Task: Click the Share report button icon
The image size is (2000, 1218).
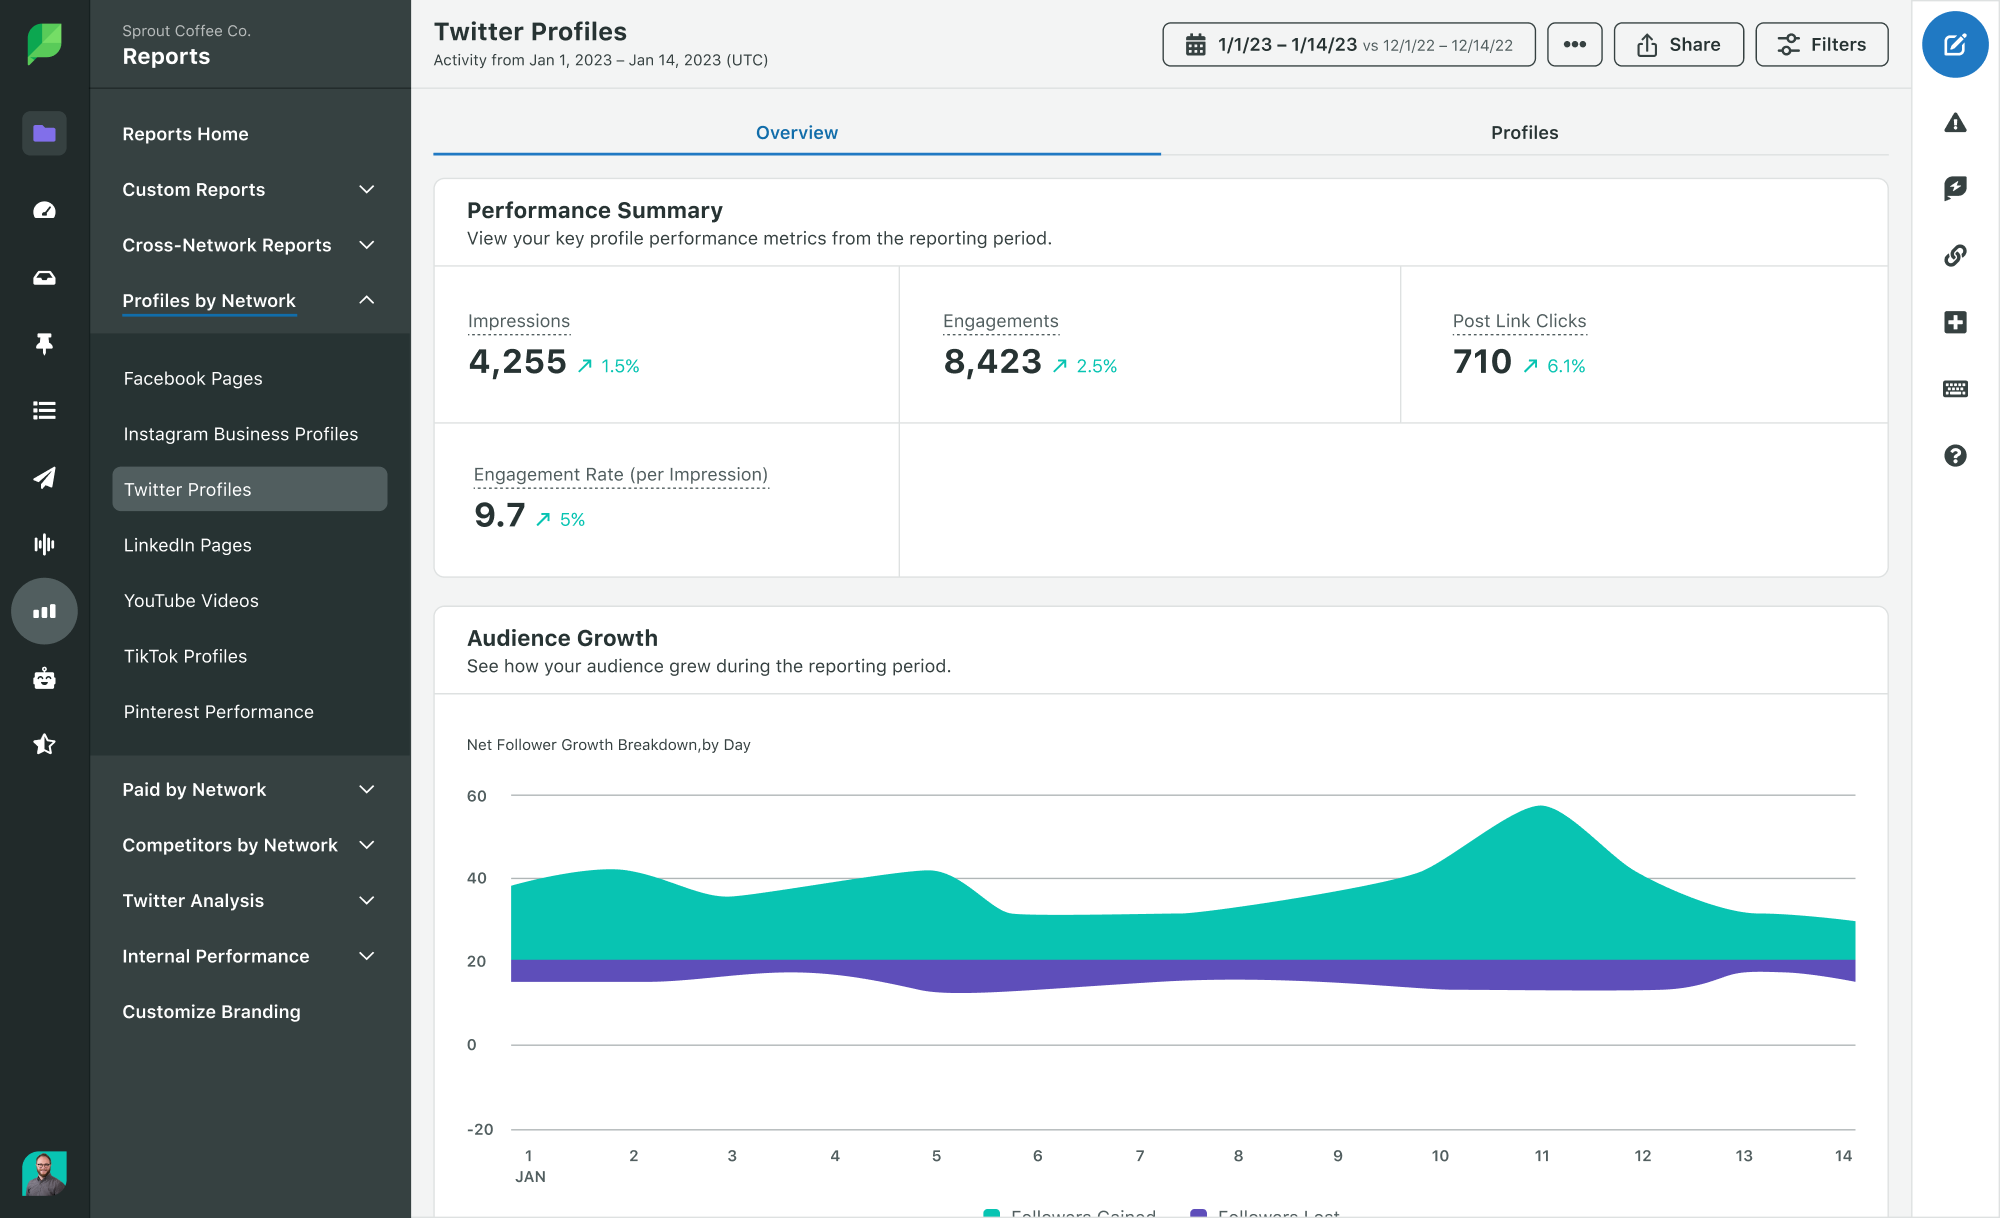Action: coord(1647,43)
